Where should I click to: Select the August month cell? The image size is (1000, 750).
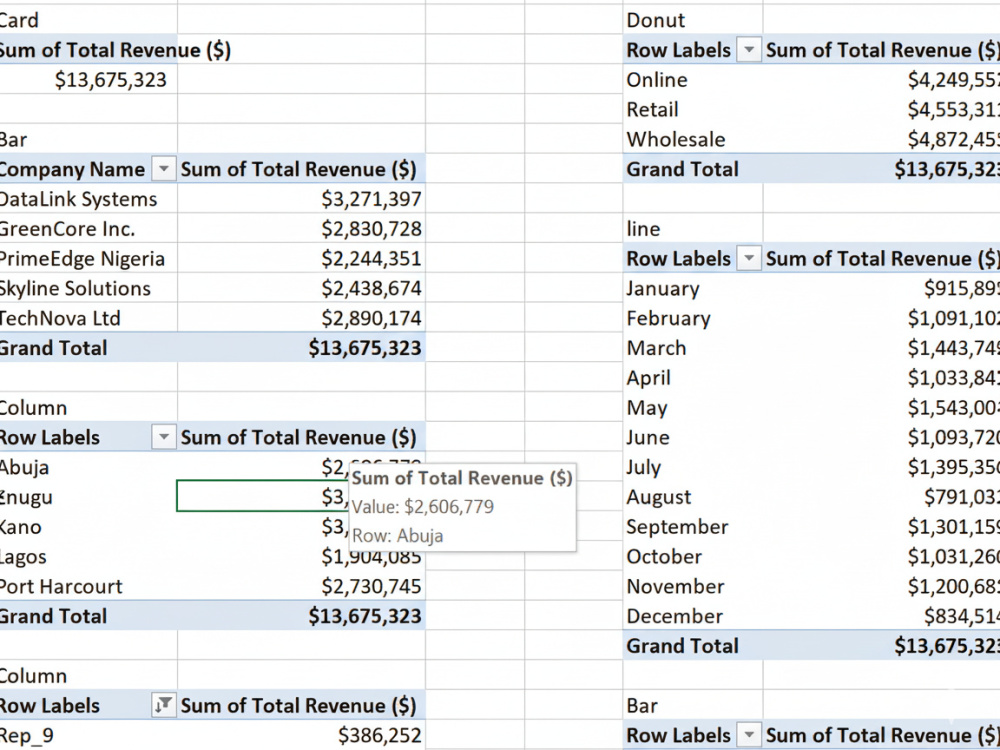point(693,497)
